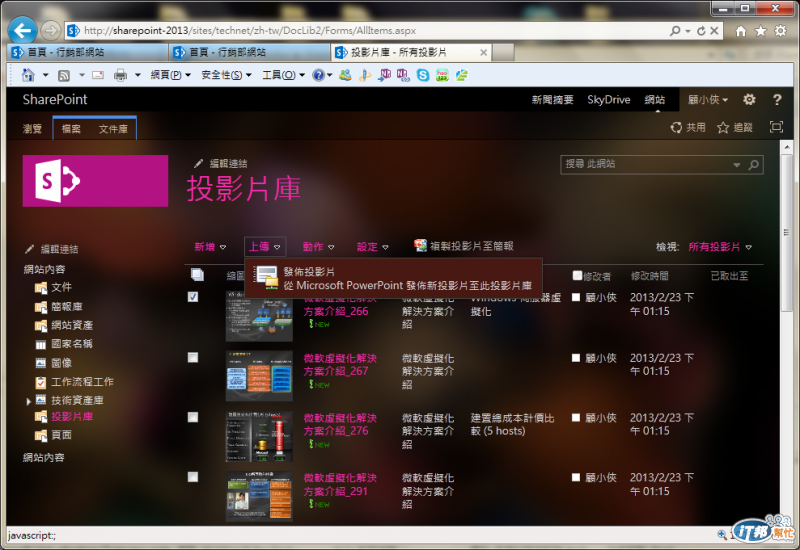Screen dimensions: 800x550
Task: Open the SharePoint settings gear icon
Action: tap(749, 99)
